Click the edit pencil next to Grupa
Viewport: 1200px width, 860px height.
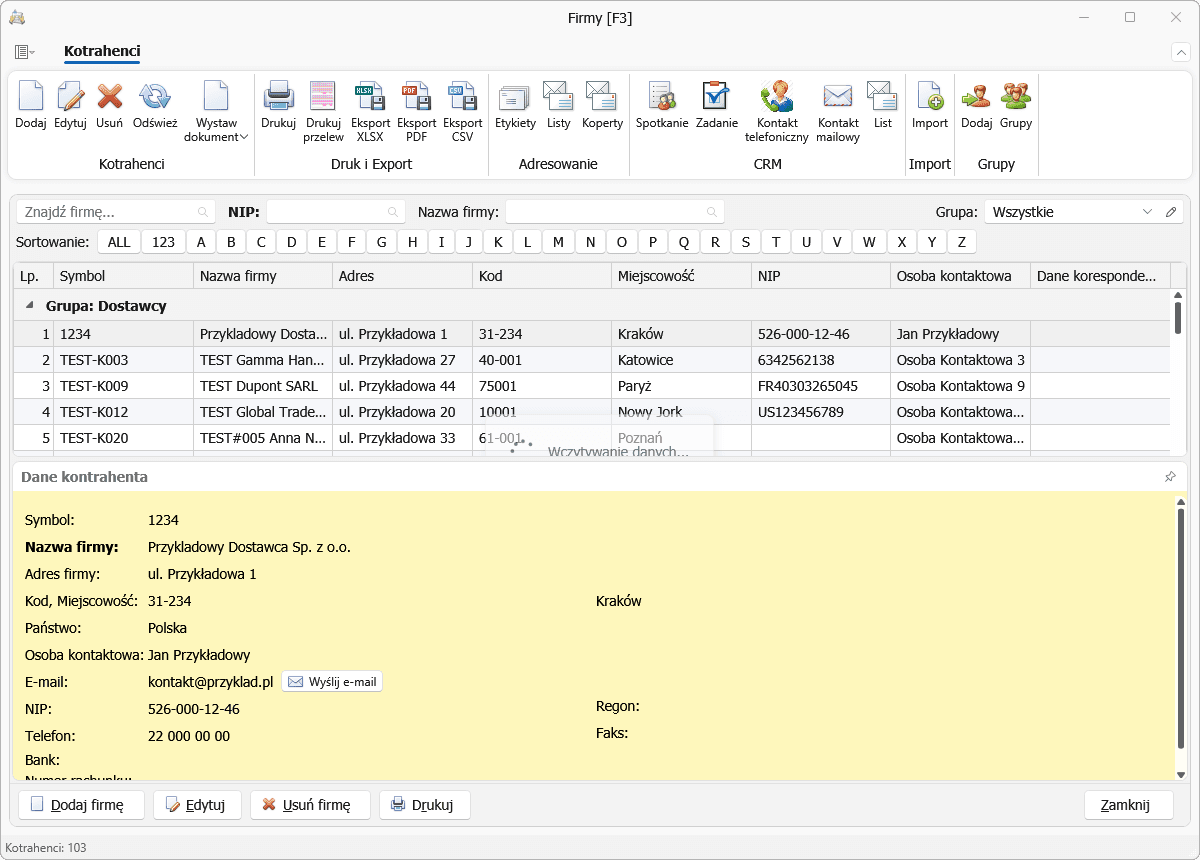[x=1172, y=212]
